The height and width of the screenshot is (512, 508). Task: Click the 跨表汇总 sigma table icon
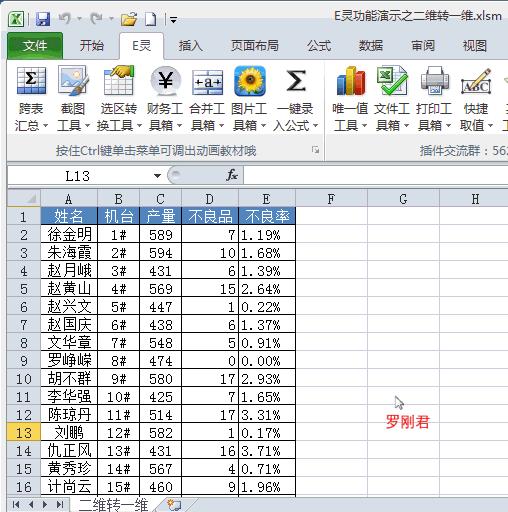pos(31,80)
